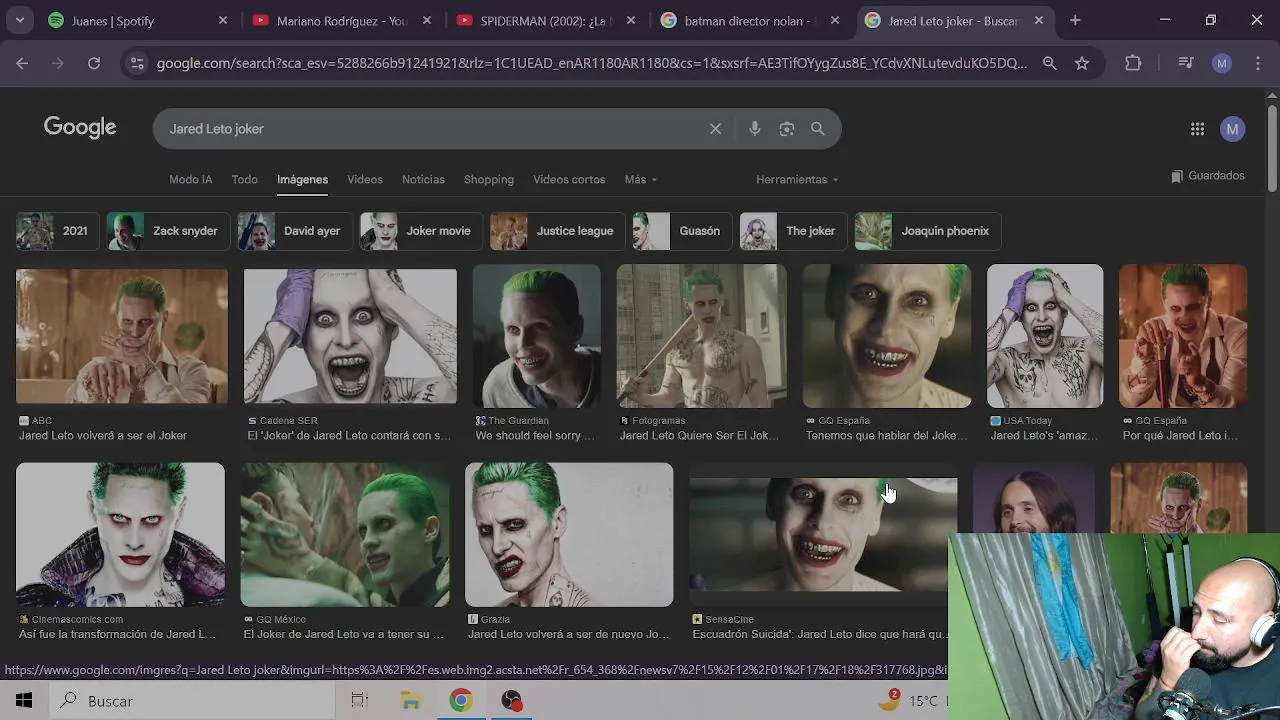Open USA Today Joker thumbnail
The width and height of the screenshot is (1280, 720).
click(1045, 336)
